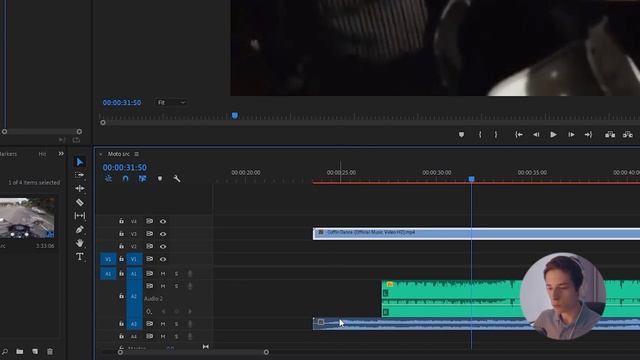Step back one frame
Viewport: 640px width, 360px height.
click(536, 134)
